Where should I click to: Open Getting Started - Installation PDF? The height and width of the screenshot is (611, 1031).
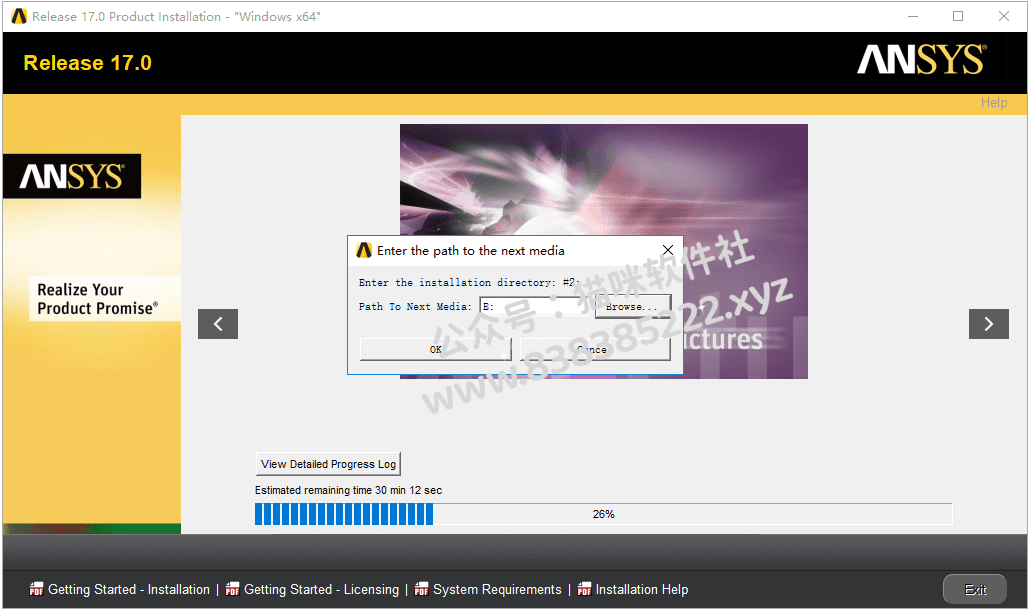129,589
